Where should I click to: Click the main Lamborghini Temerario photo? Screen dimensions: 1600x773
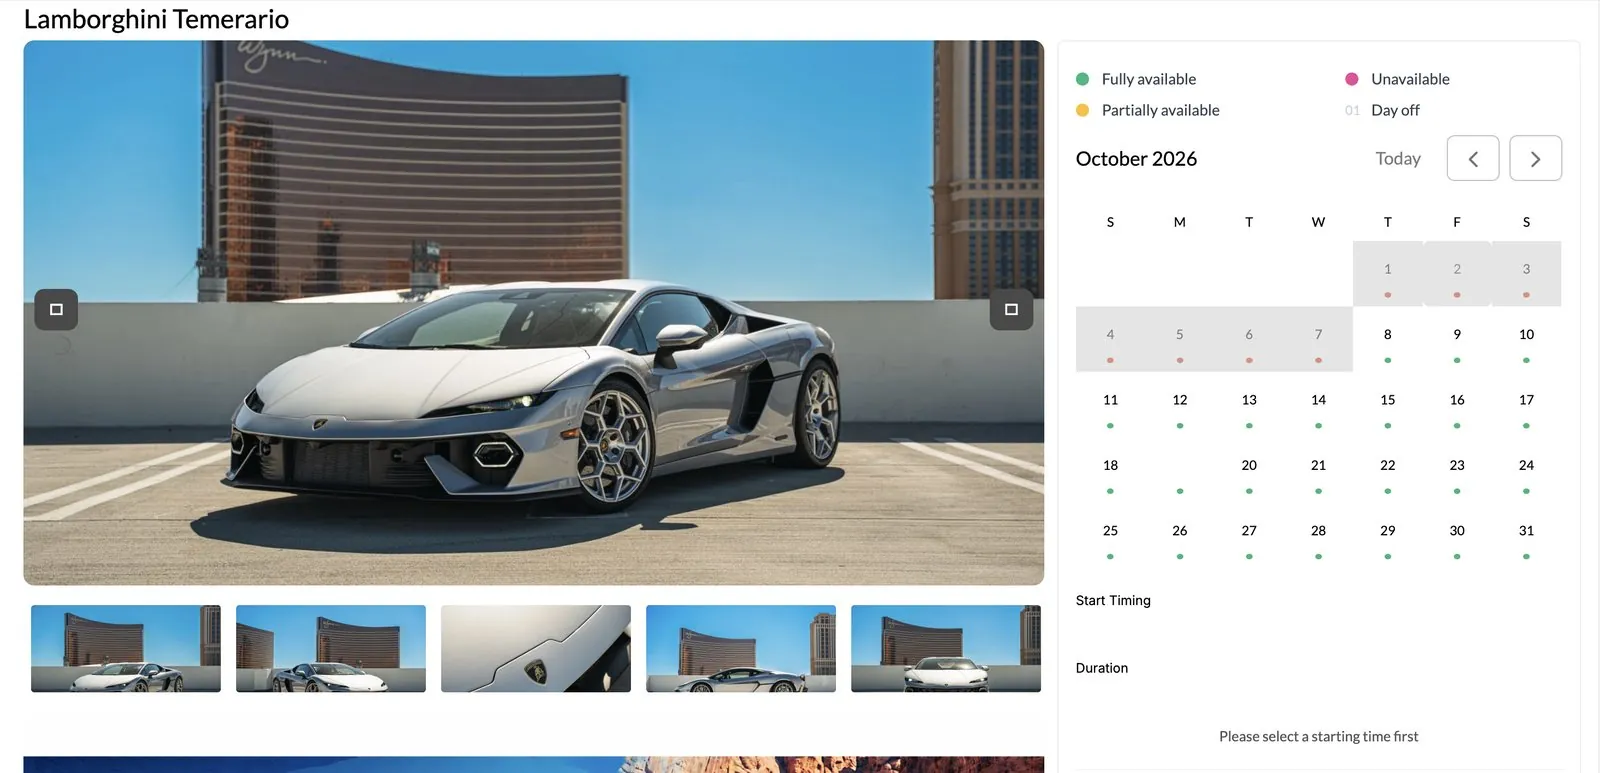point(533,312)
